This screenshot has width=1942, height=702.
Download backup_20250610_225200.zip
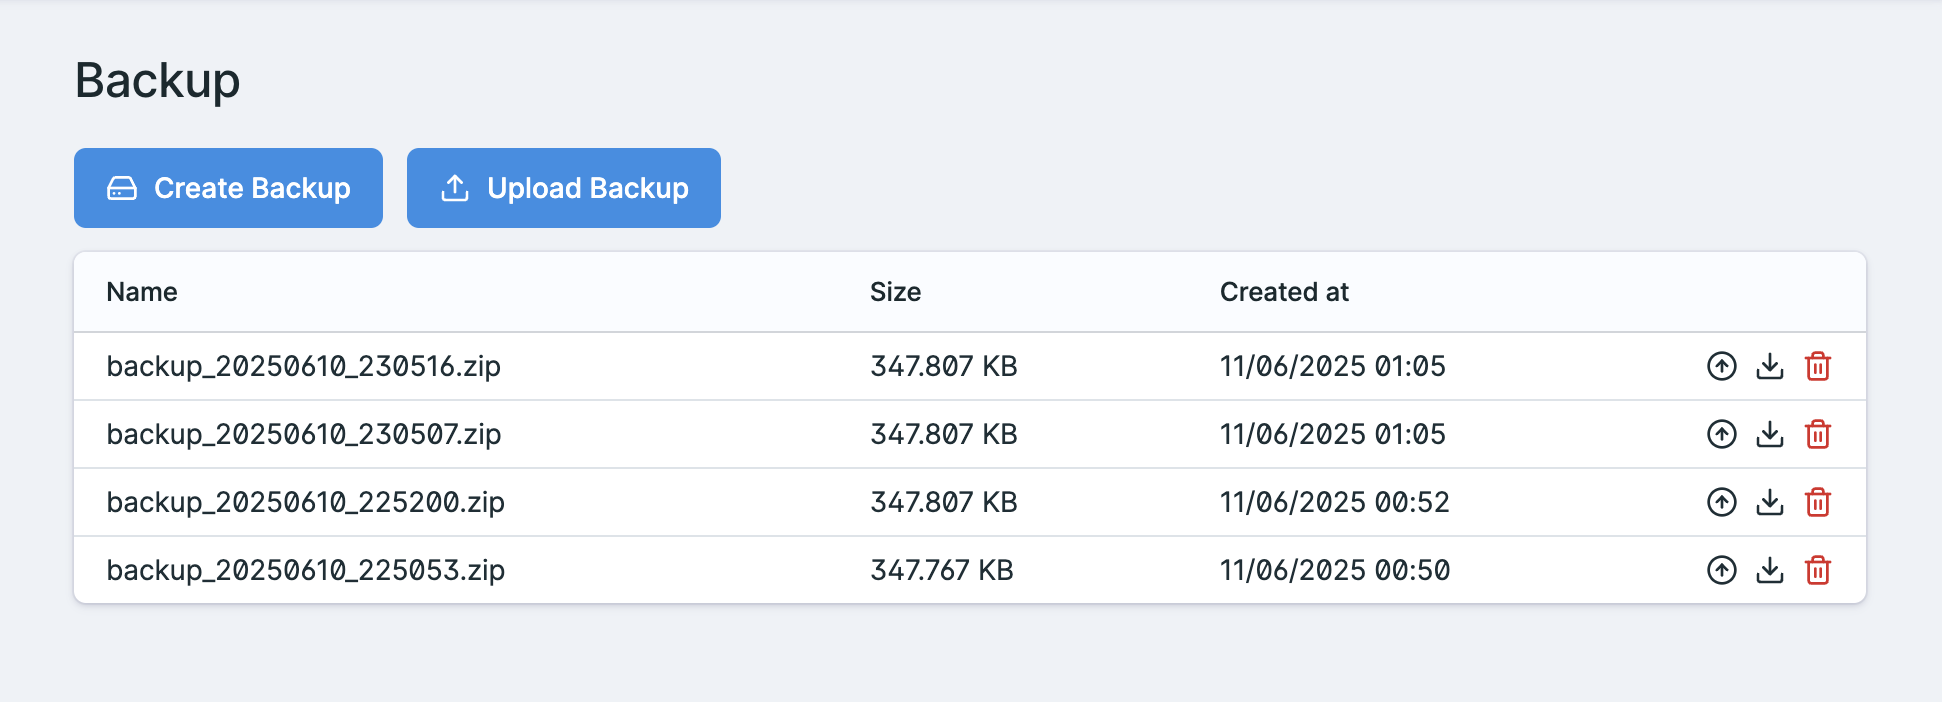(1770, 503)
